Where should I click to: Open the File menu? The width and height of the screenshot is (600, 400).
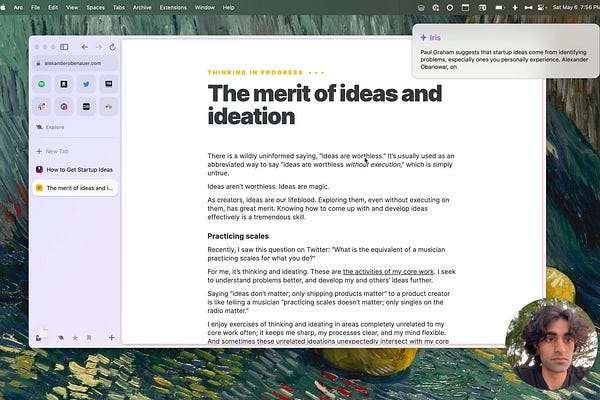[35, 7]
